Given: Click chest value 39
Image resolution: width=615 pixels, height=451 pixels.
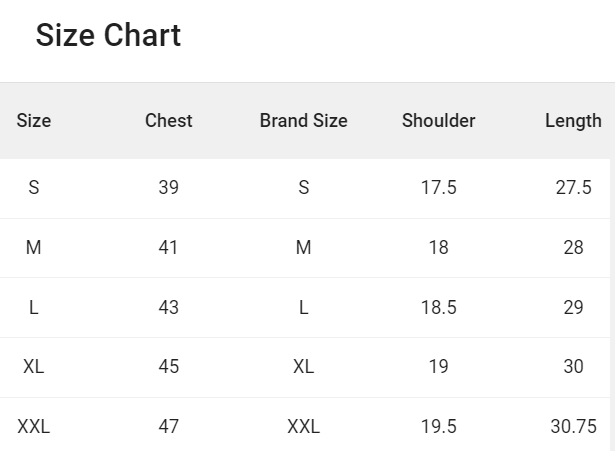Looking at the screenshot, I should (x=168, y=187).
